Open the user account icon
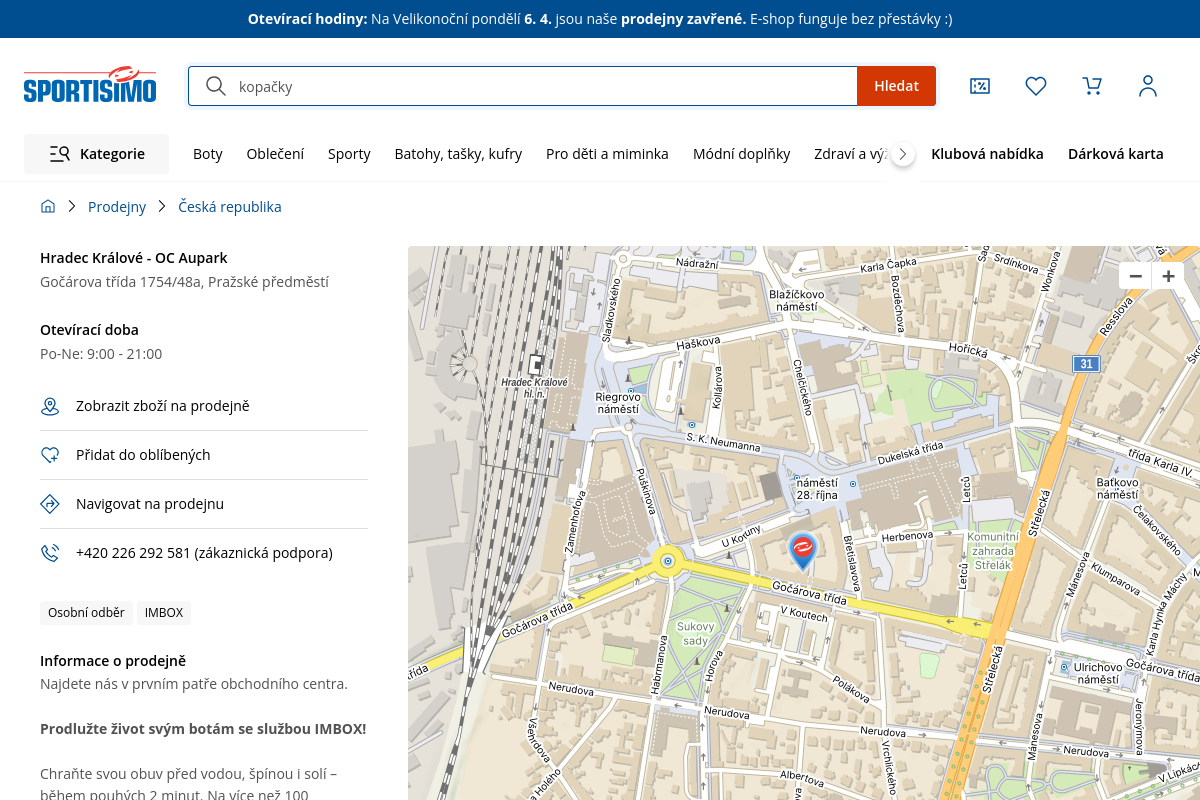The image size is (1200, 800). pyautogui.click(x=1148, y=86)
